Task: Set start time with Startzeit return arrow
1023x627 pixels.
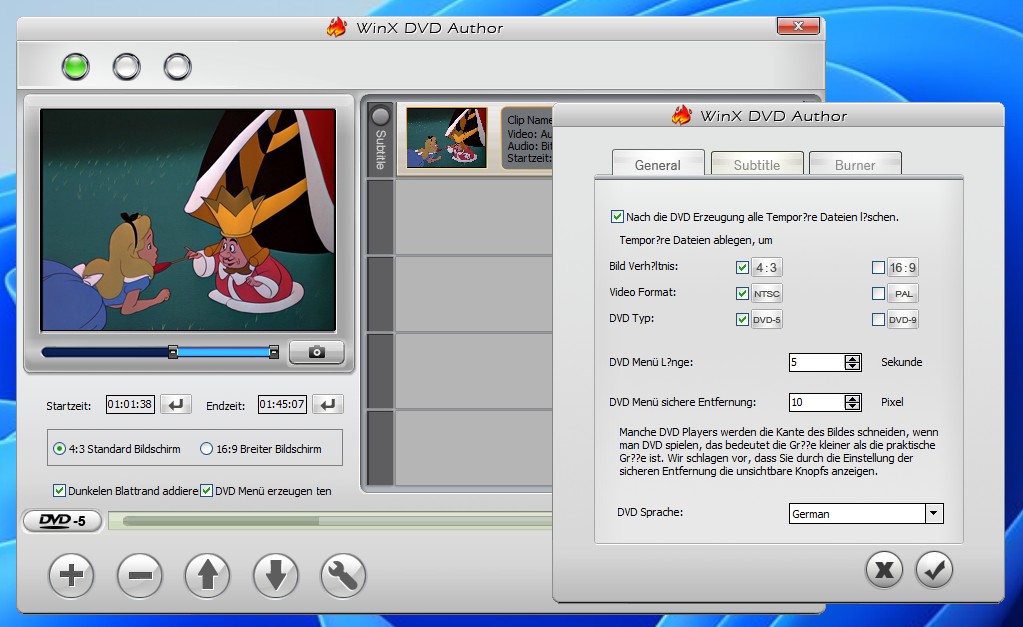Action: (x=176, y=405)
